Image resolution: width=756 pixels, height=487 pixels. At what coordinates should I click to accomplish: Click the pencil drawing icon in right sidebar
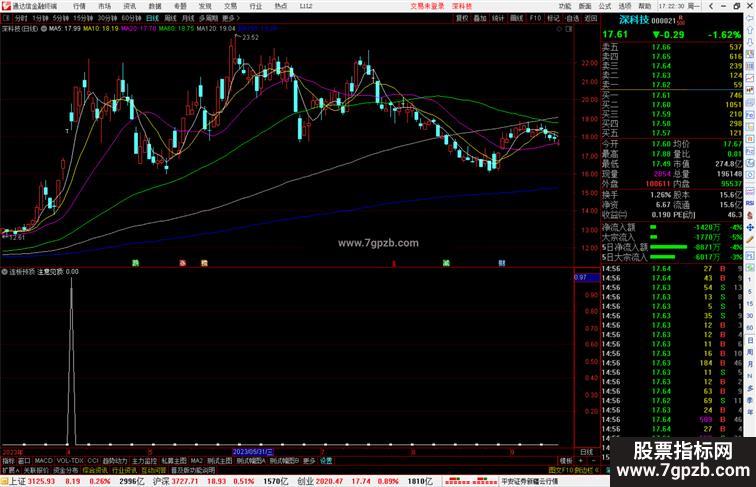pos(750,240)
